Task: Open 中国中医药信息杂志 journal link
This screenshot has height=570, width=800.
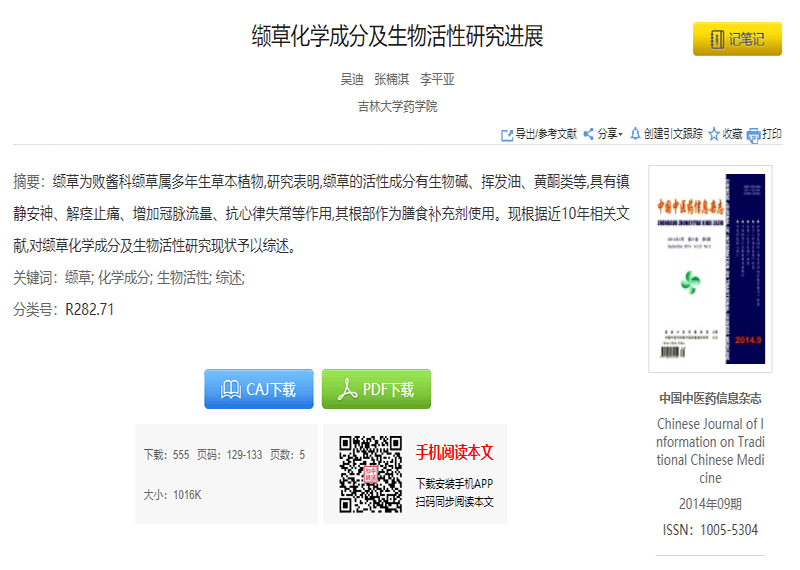Action: 710,397
